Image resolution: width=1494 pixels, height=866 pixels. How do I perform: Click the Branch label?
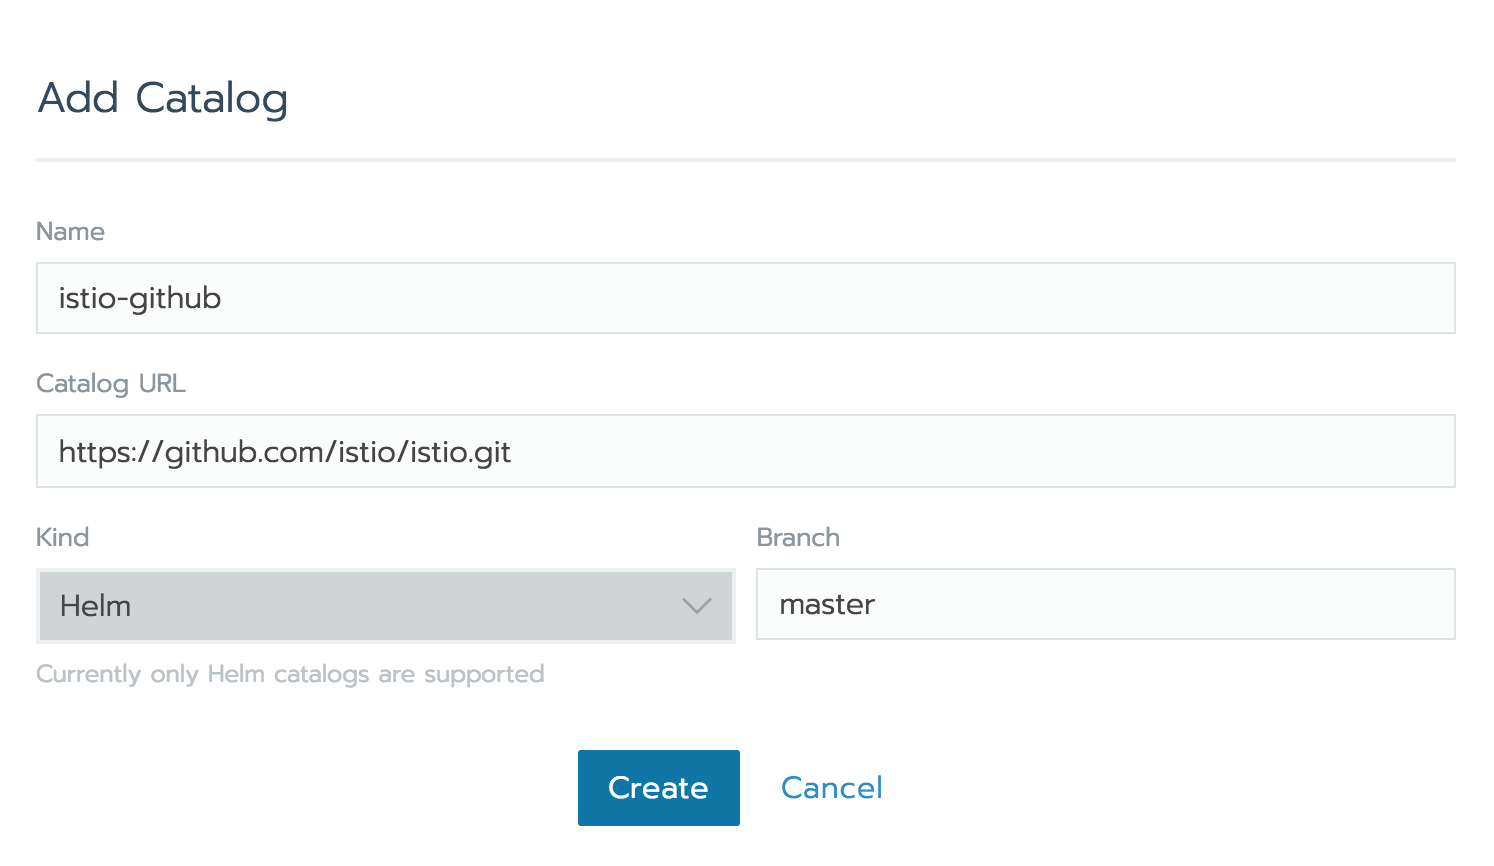[798, 537]
